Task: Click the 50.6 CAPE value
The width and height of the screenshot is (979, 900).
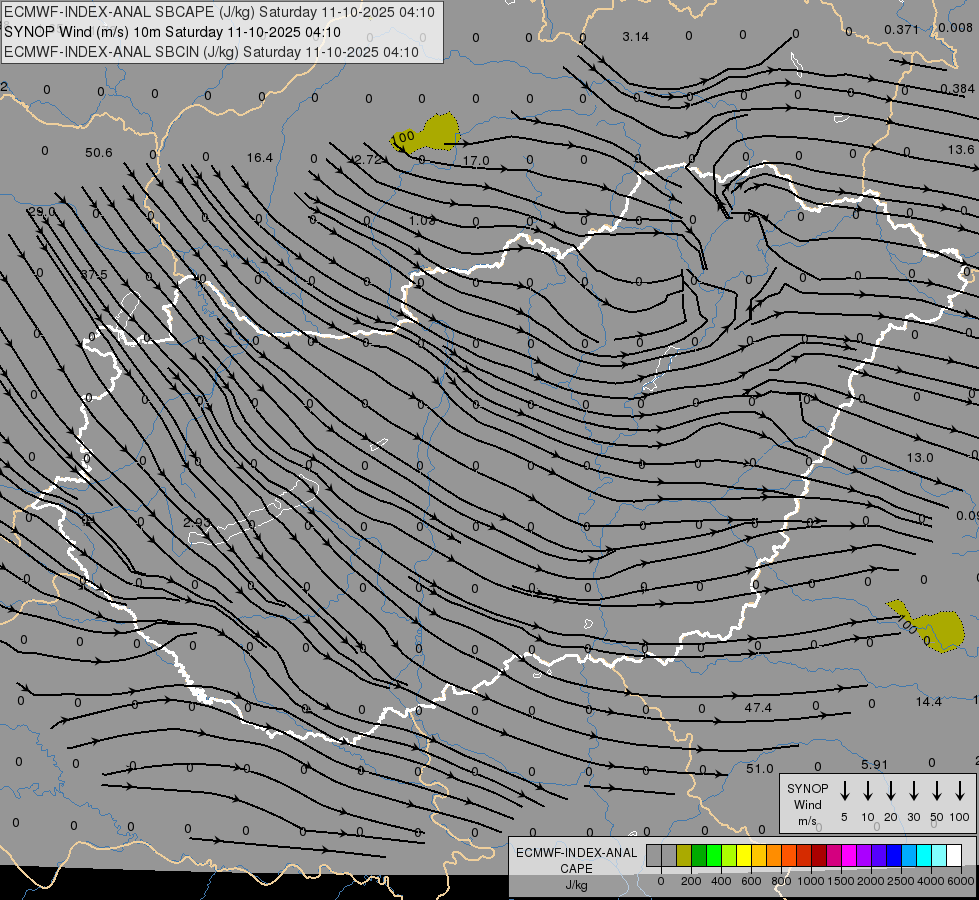Action: click(x=99, y=152)
